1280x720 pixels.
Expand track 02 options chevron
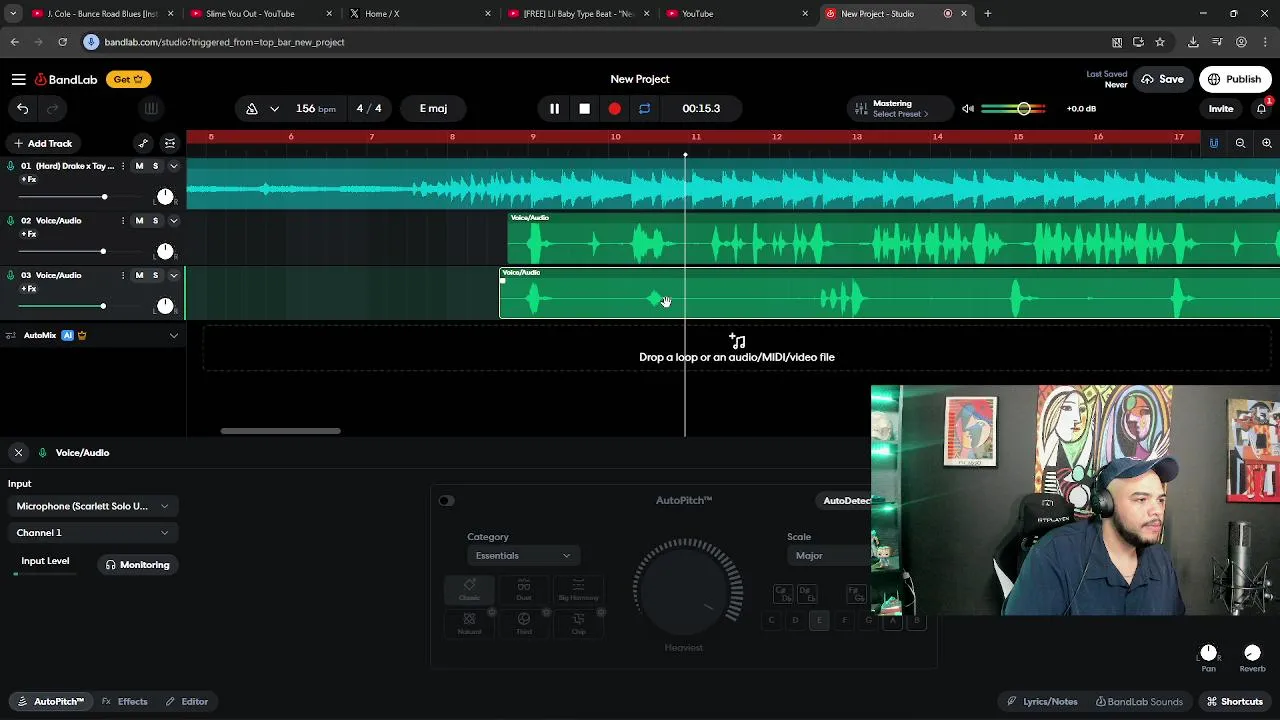(x=173, y=221)
